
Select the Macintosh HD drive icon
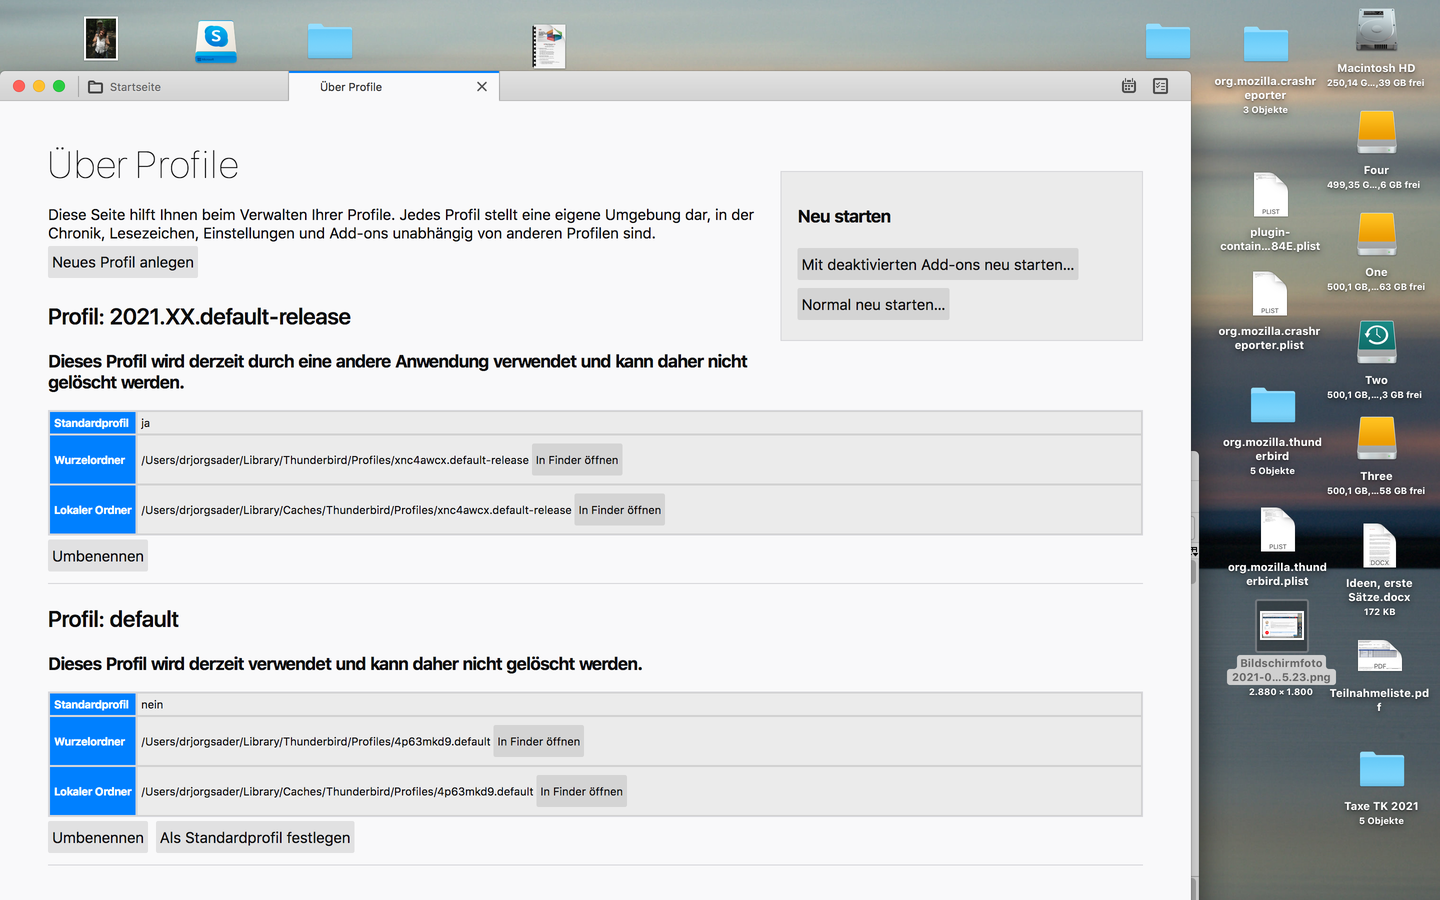click(x=1376, y=31)
